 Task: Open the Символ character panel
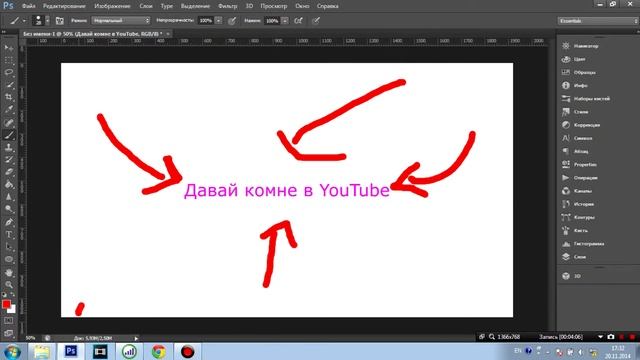(x=577, y=138)
